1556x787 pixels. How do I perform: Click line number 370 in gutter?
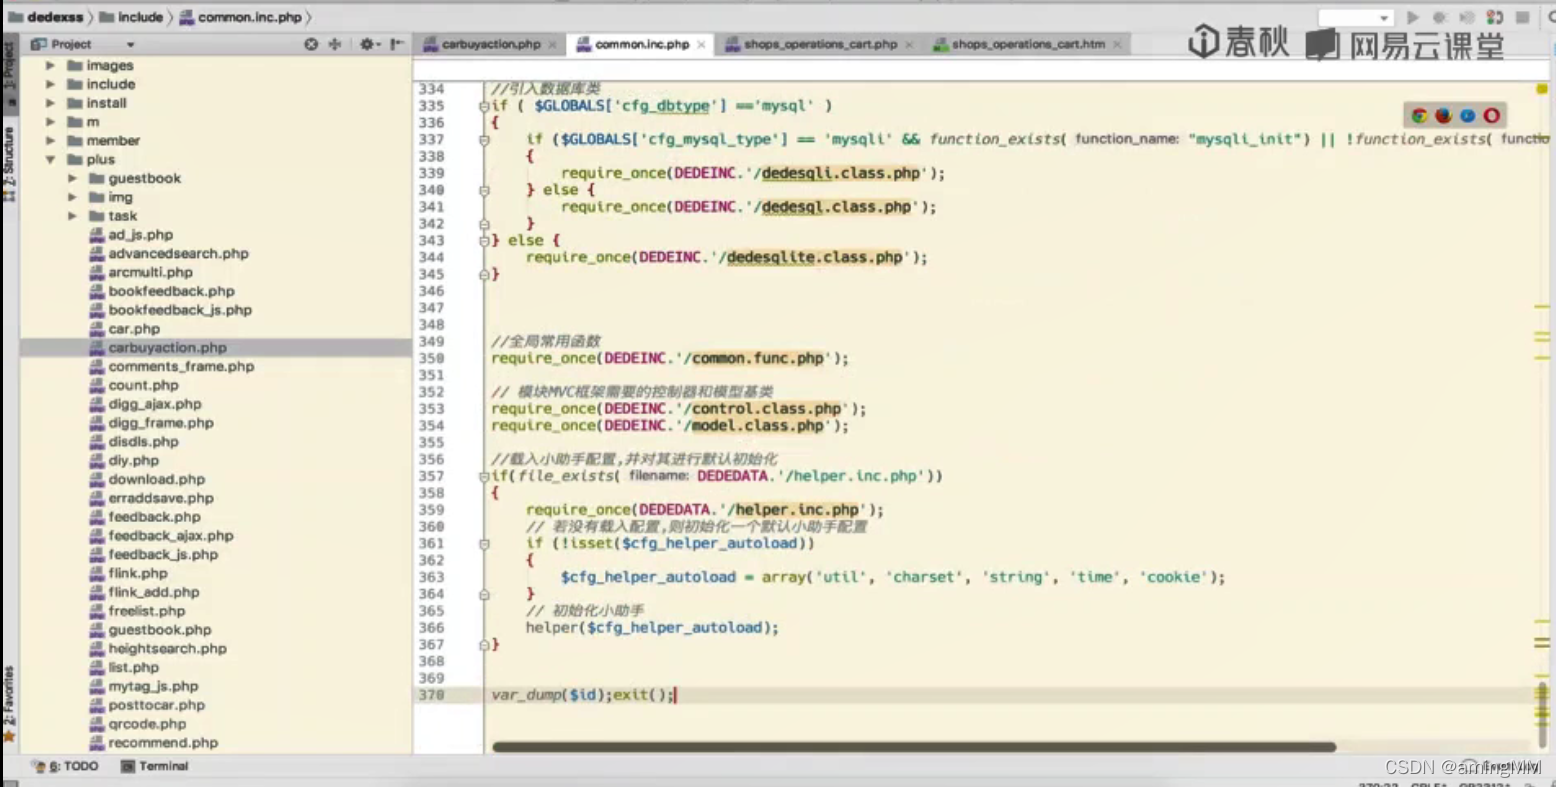tap(431, 695)
